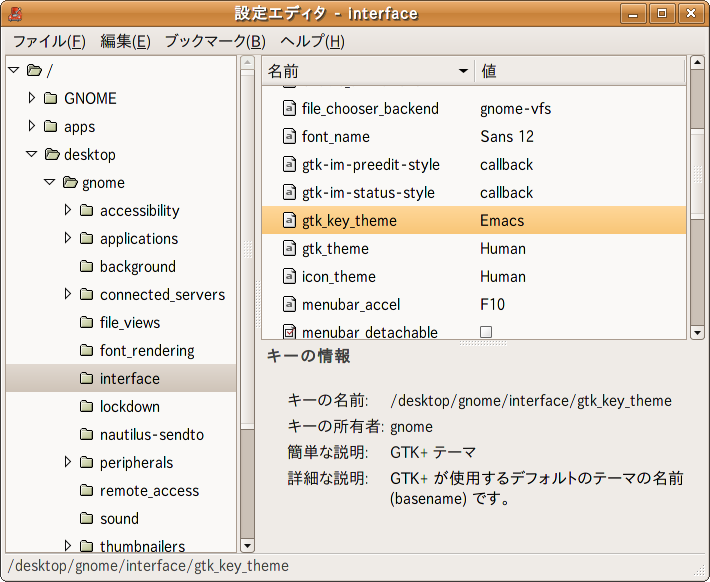This screenshot has width=710, height=582.
Task: Click the string key icon beside gtk-im-status-style
Action: point(289,192)
